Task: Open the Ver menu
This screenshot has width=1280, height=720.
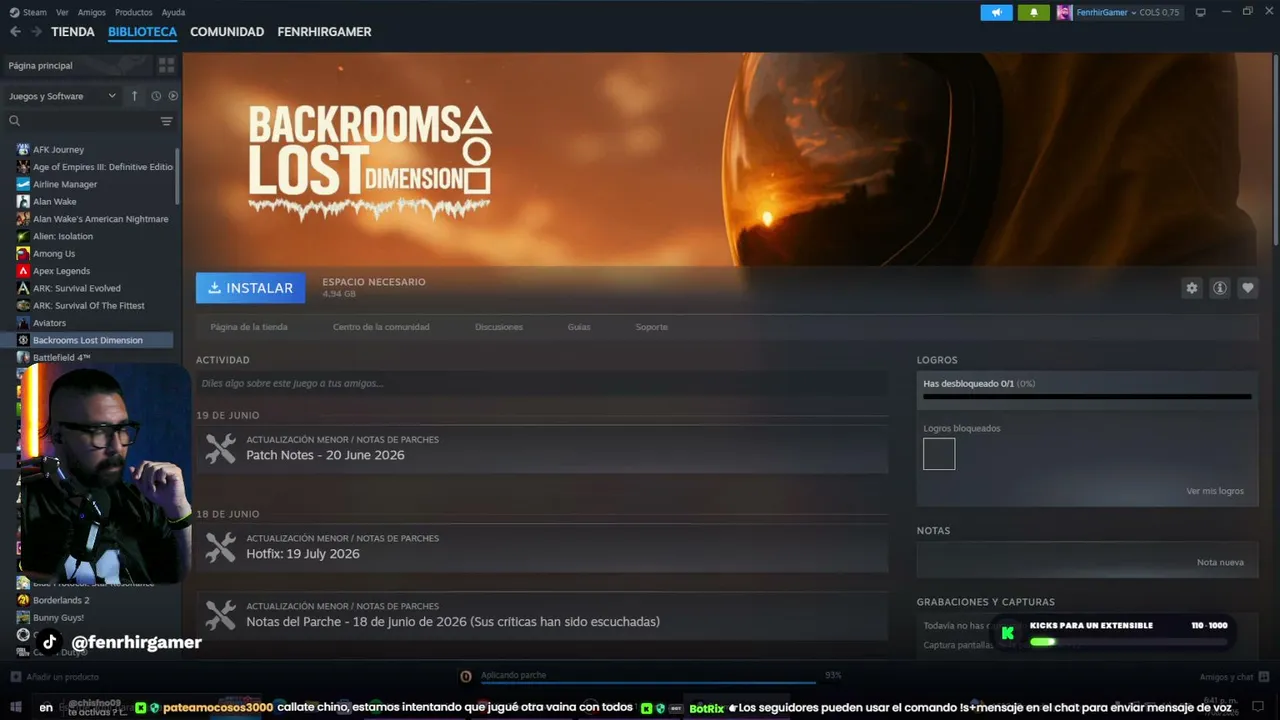Action: [62, 12]
